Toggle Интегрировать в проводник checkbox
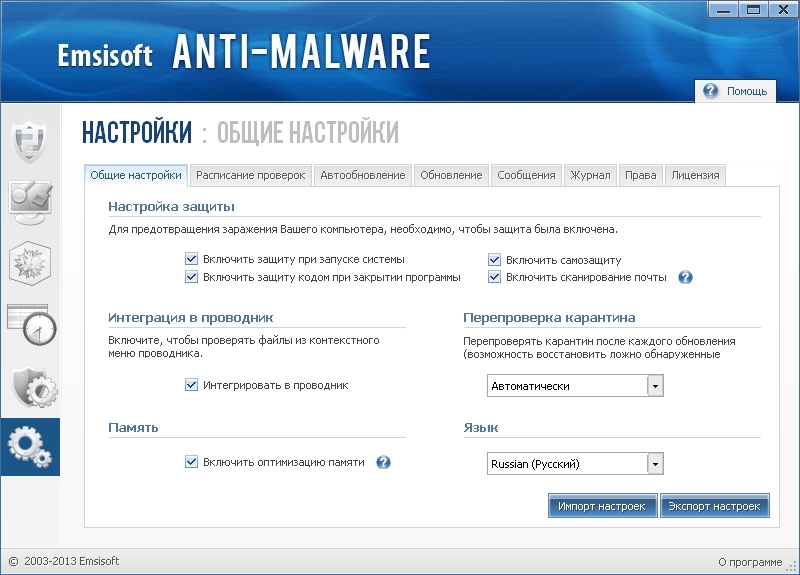Screen dimensions: 800x575 point(191,385)
